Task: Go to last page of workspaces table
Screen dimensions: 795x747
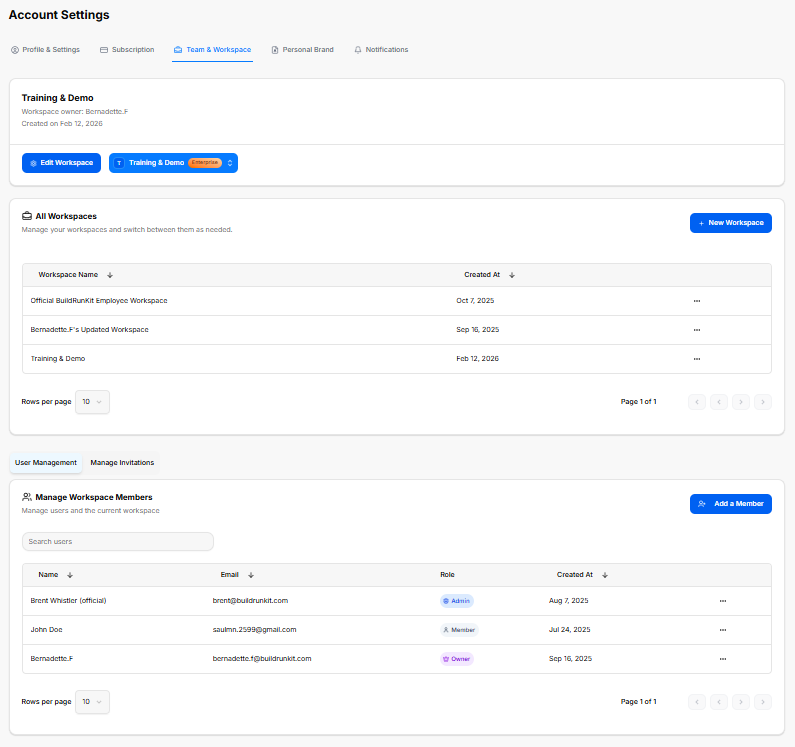Action: (x=763, y=402)
